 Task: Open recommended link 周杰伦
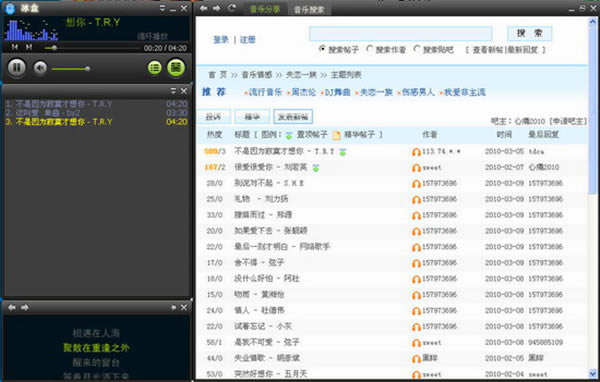[x=303, y=92]
